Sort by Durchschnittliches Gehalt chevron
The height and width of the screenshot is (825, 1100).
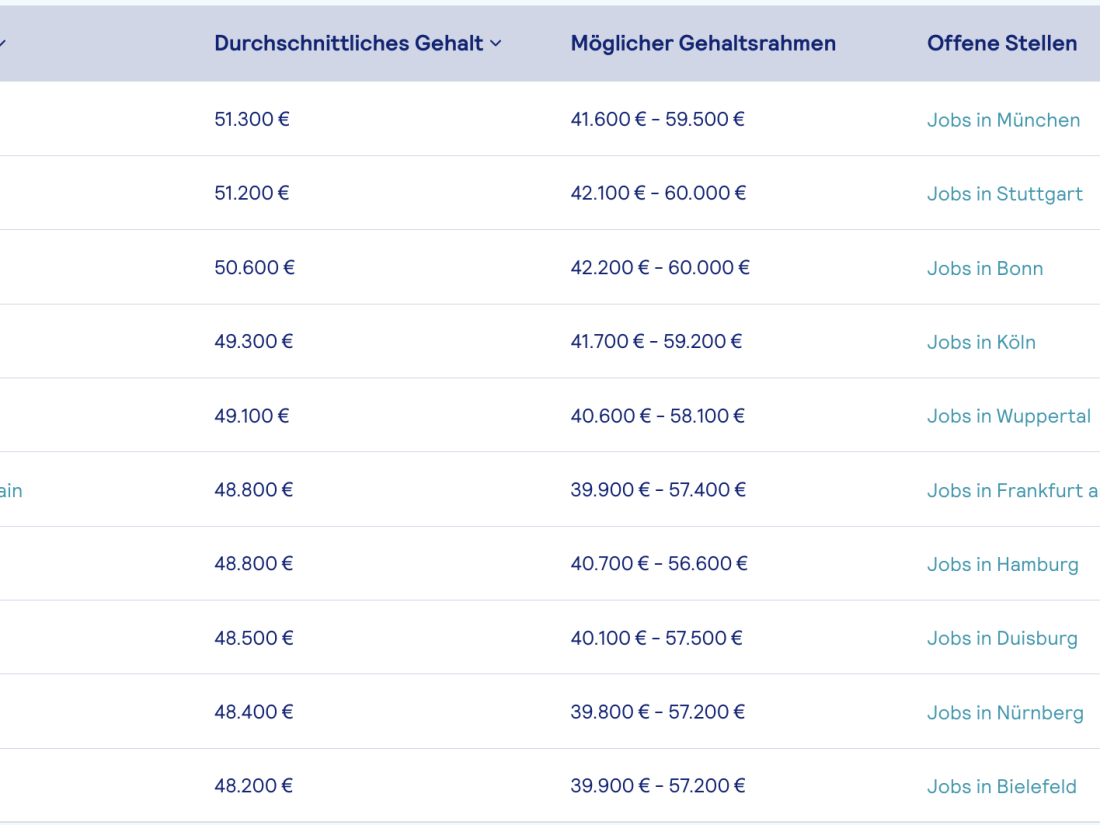click(496, 44)
